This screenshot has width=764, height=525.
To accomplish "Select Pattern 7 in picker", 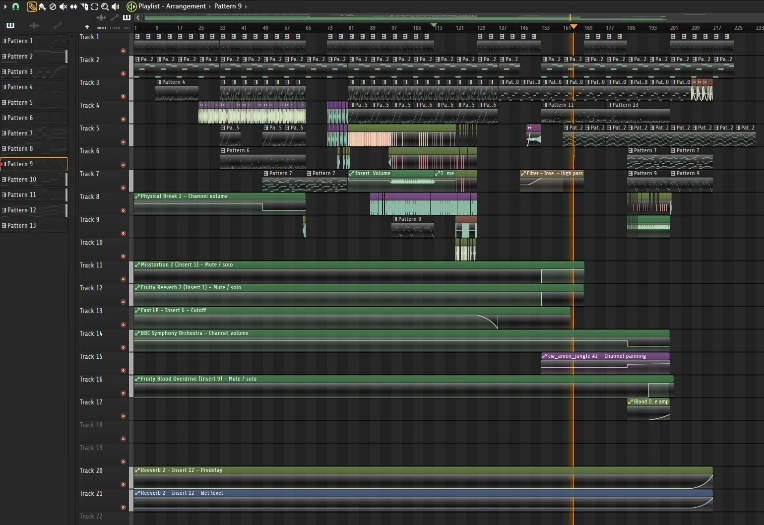I will coord(34,133).
